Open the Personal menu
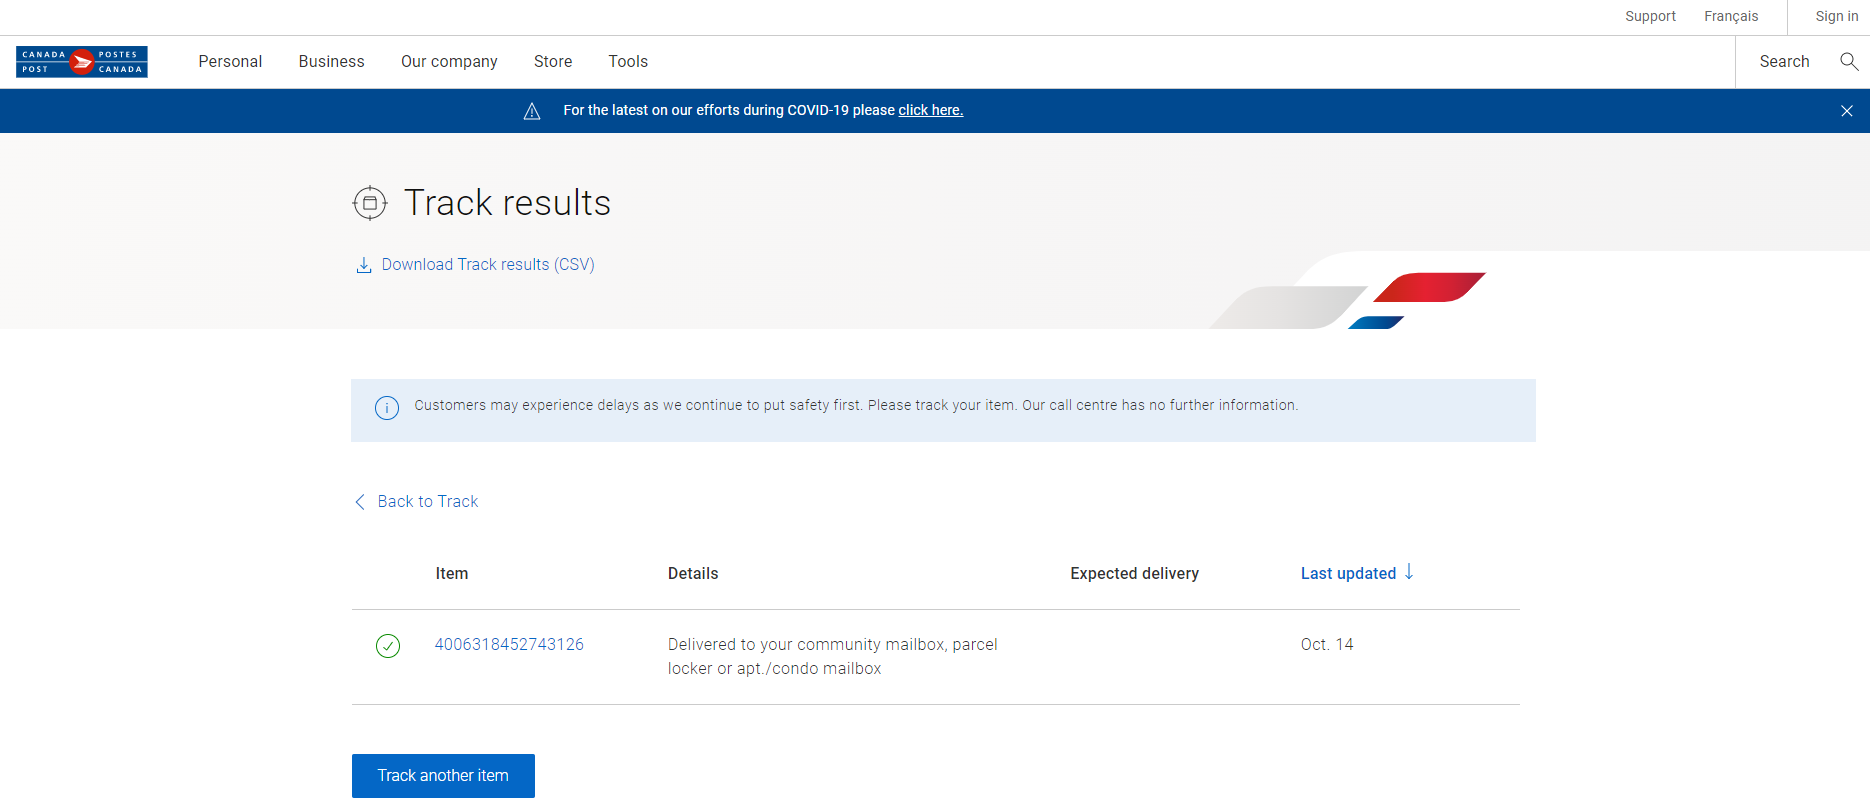 click(230, 62)
